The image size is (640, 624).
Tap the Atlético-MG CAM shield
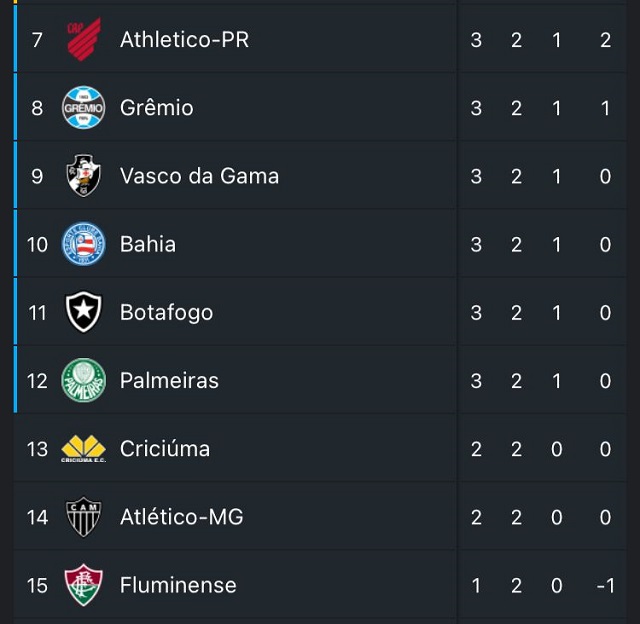tap(84, 517)
